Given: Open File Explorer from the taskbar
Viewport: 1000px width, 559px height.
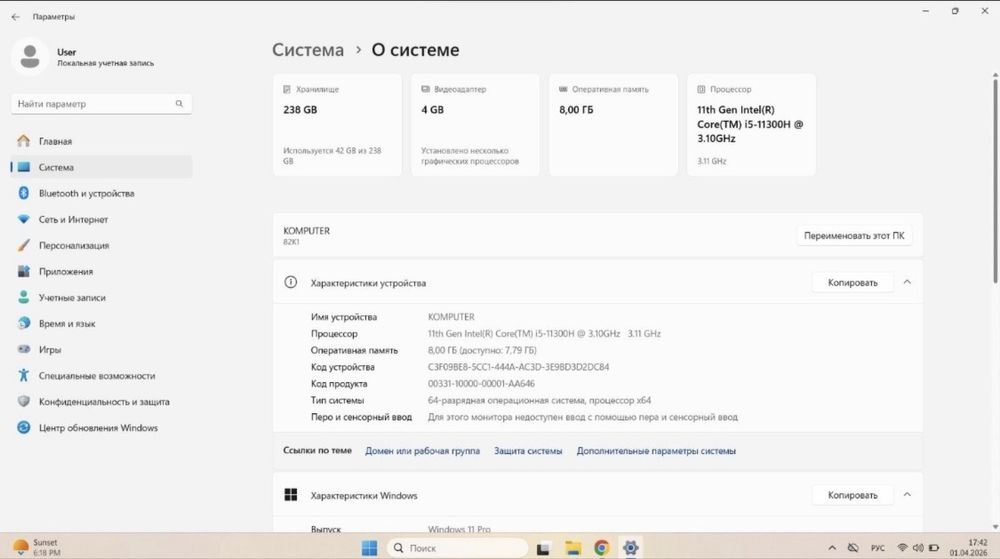Looking at the screenshot, I should pos(573,548).
